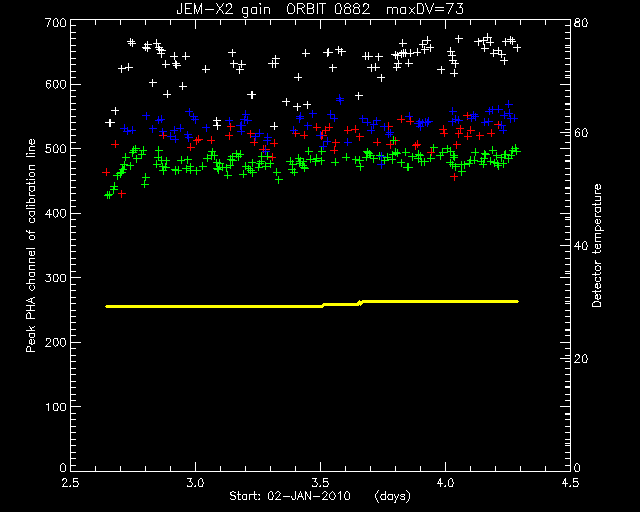
Task: Click the 40 label on right axis
Action: [x=581, y=246]
